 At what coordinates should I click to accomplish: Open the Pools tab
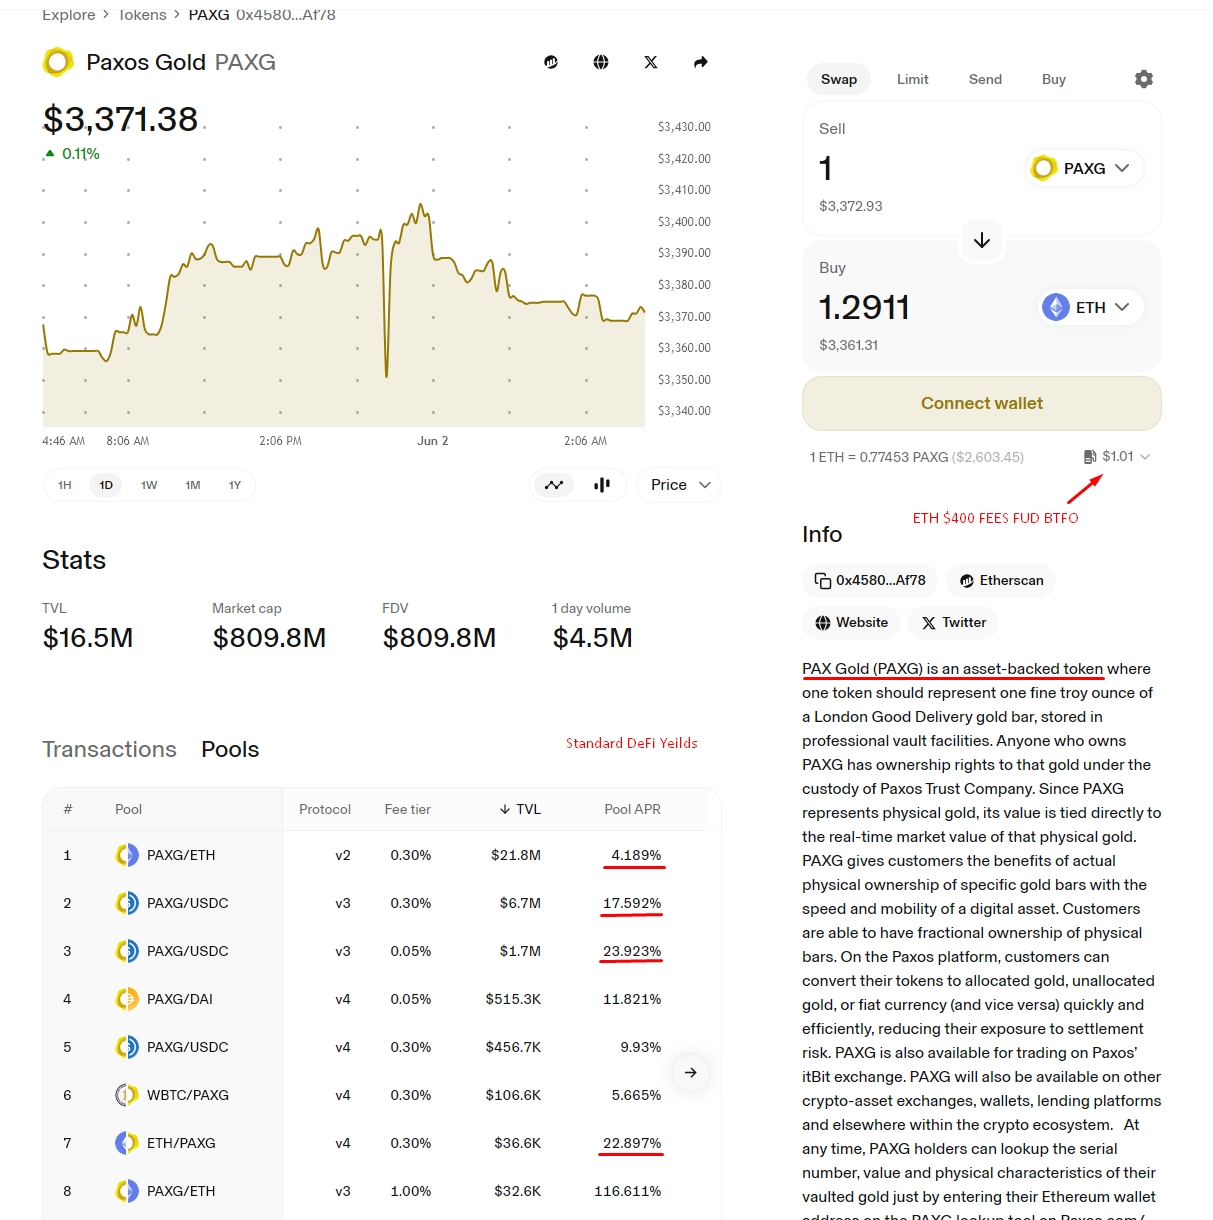230,749
